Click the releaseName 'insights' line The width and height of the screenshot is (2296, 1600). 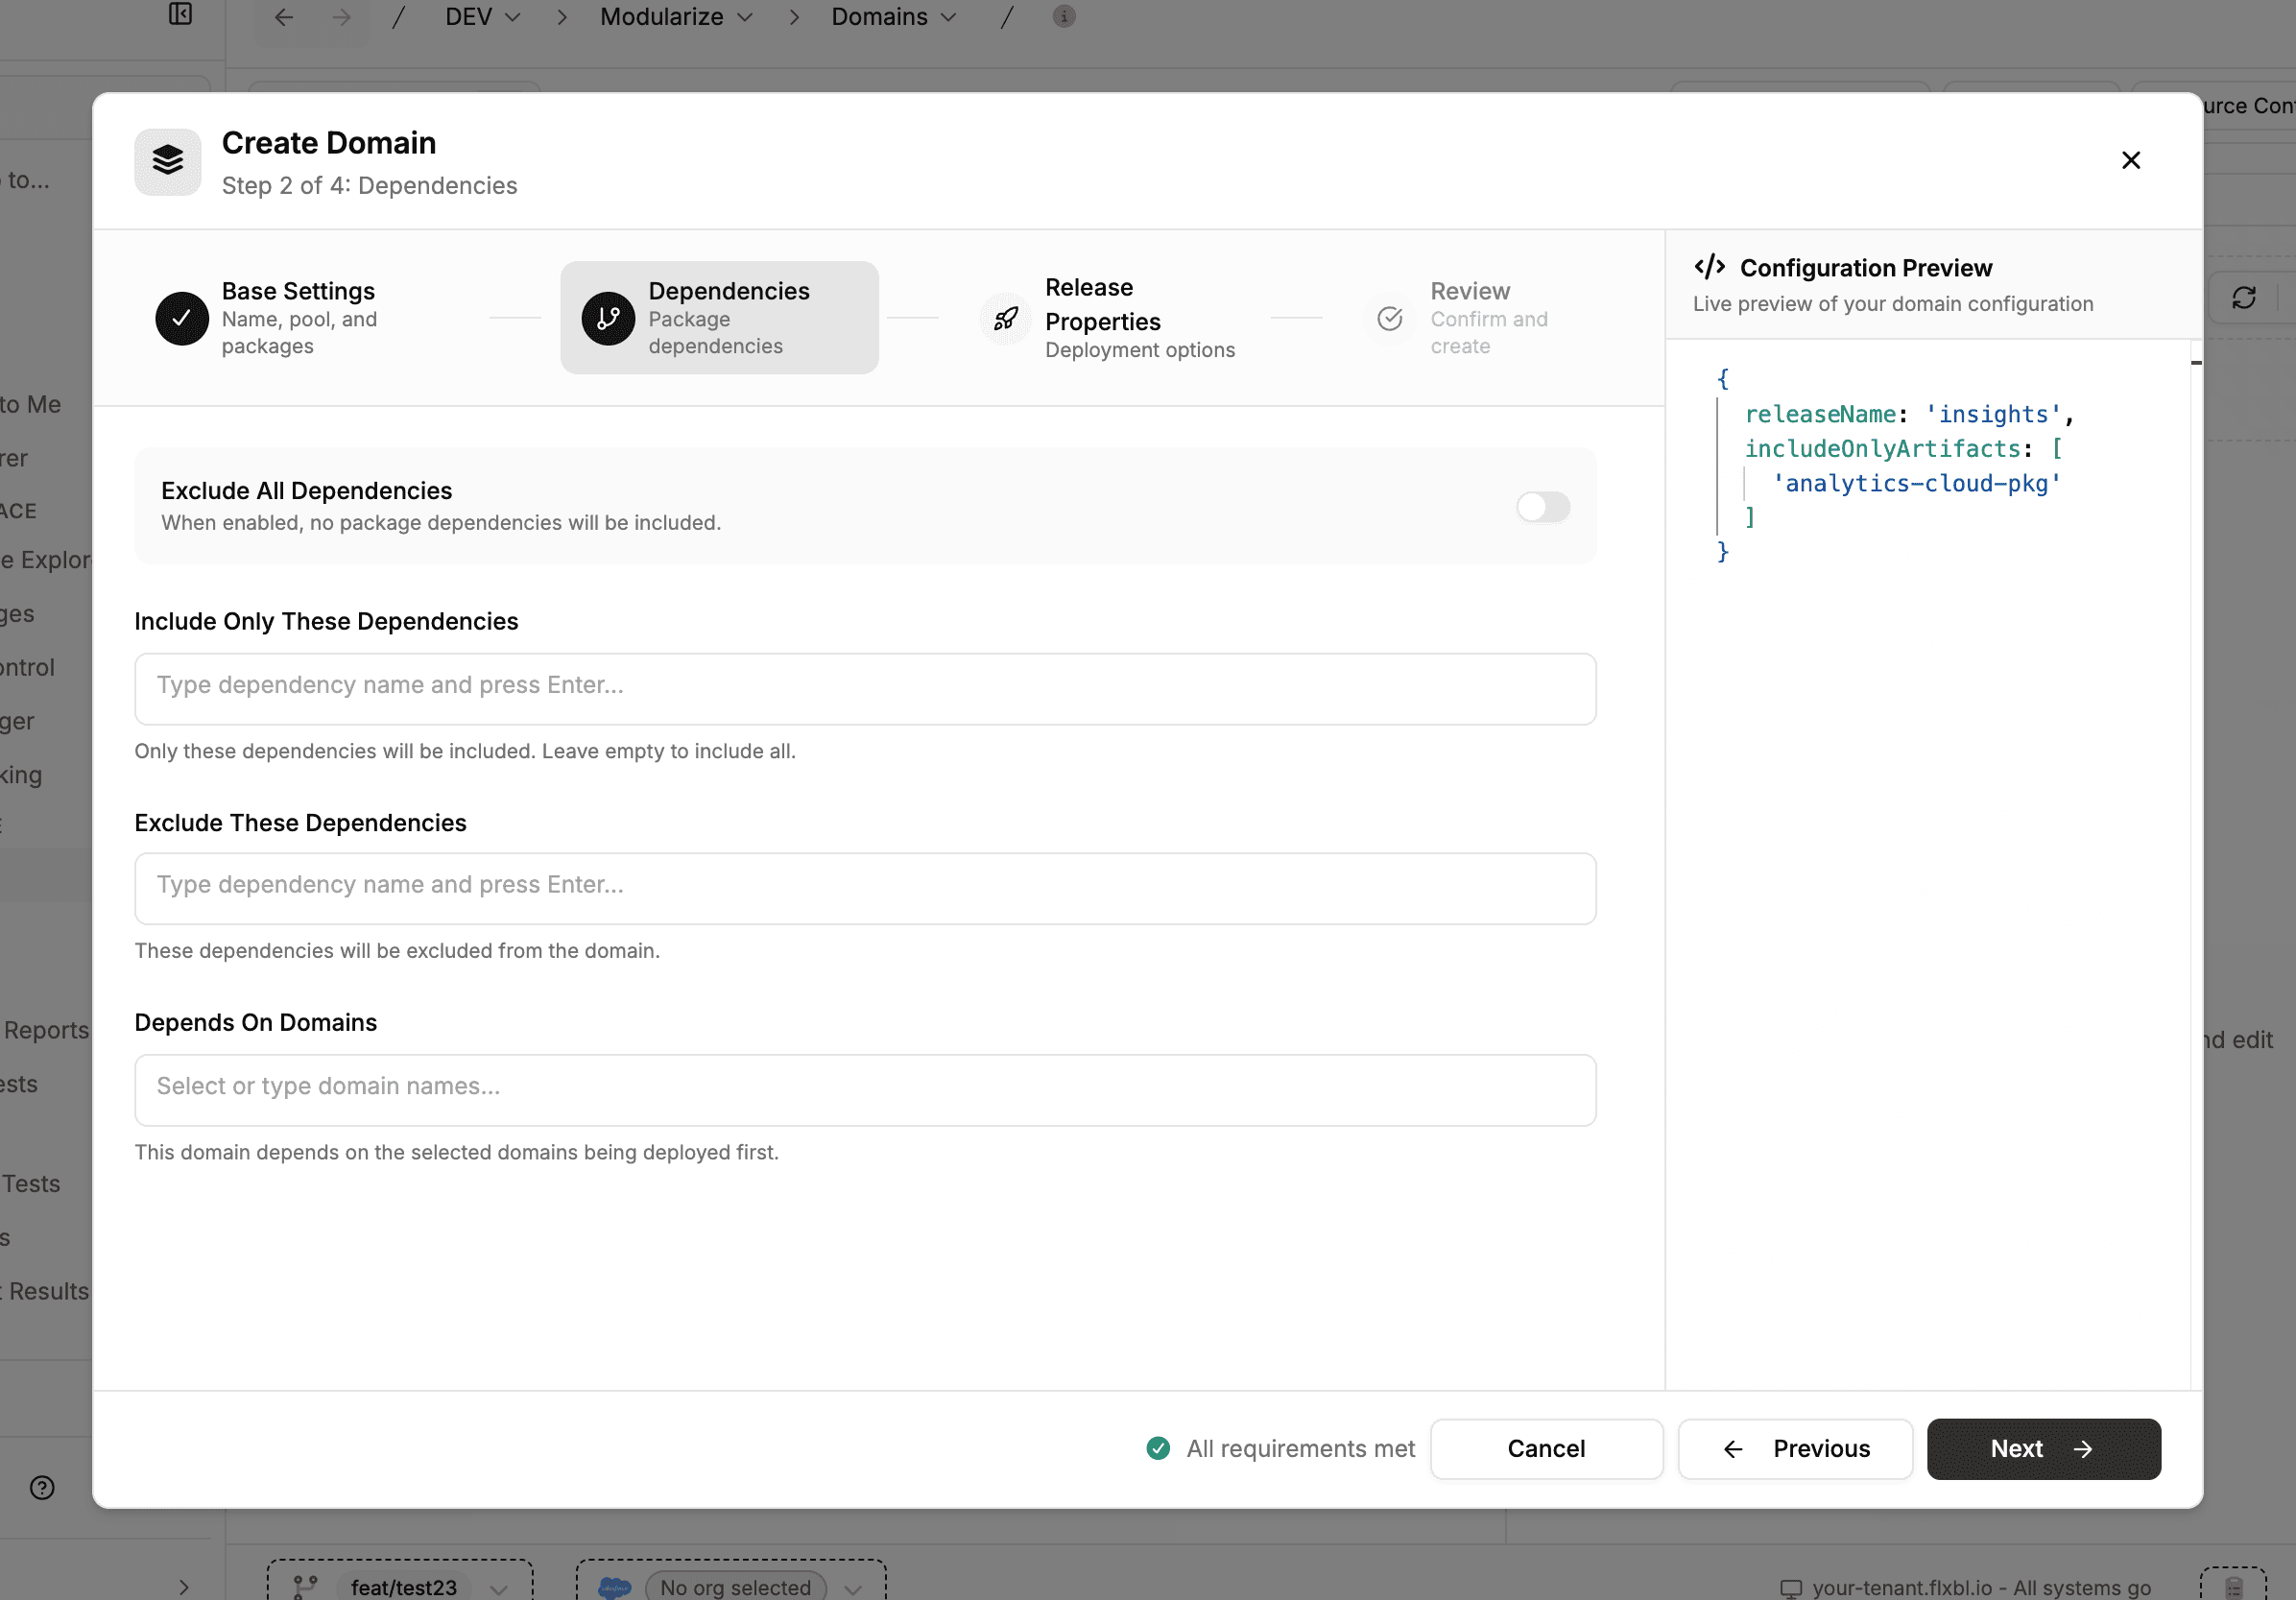pos(1910,414)
